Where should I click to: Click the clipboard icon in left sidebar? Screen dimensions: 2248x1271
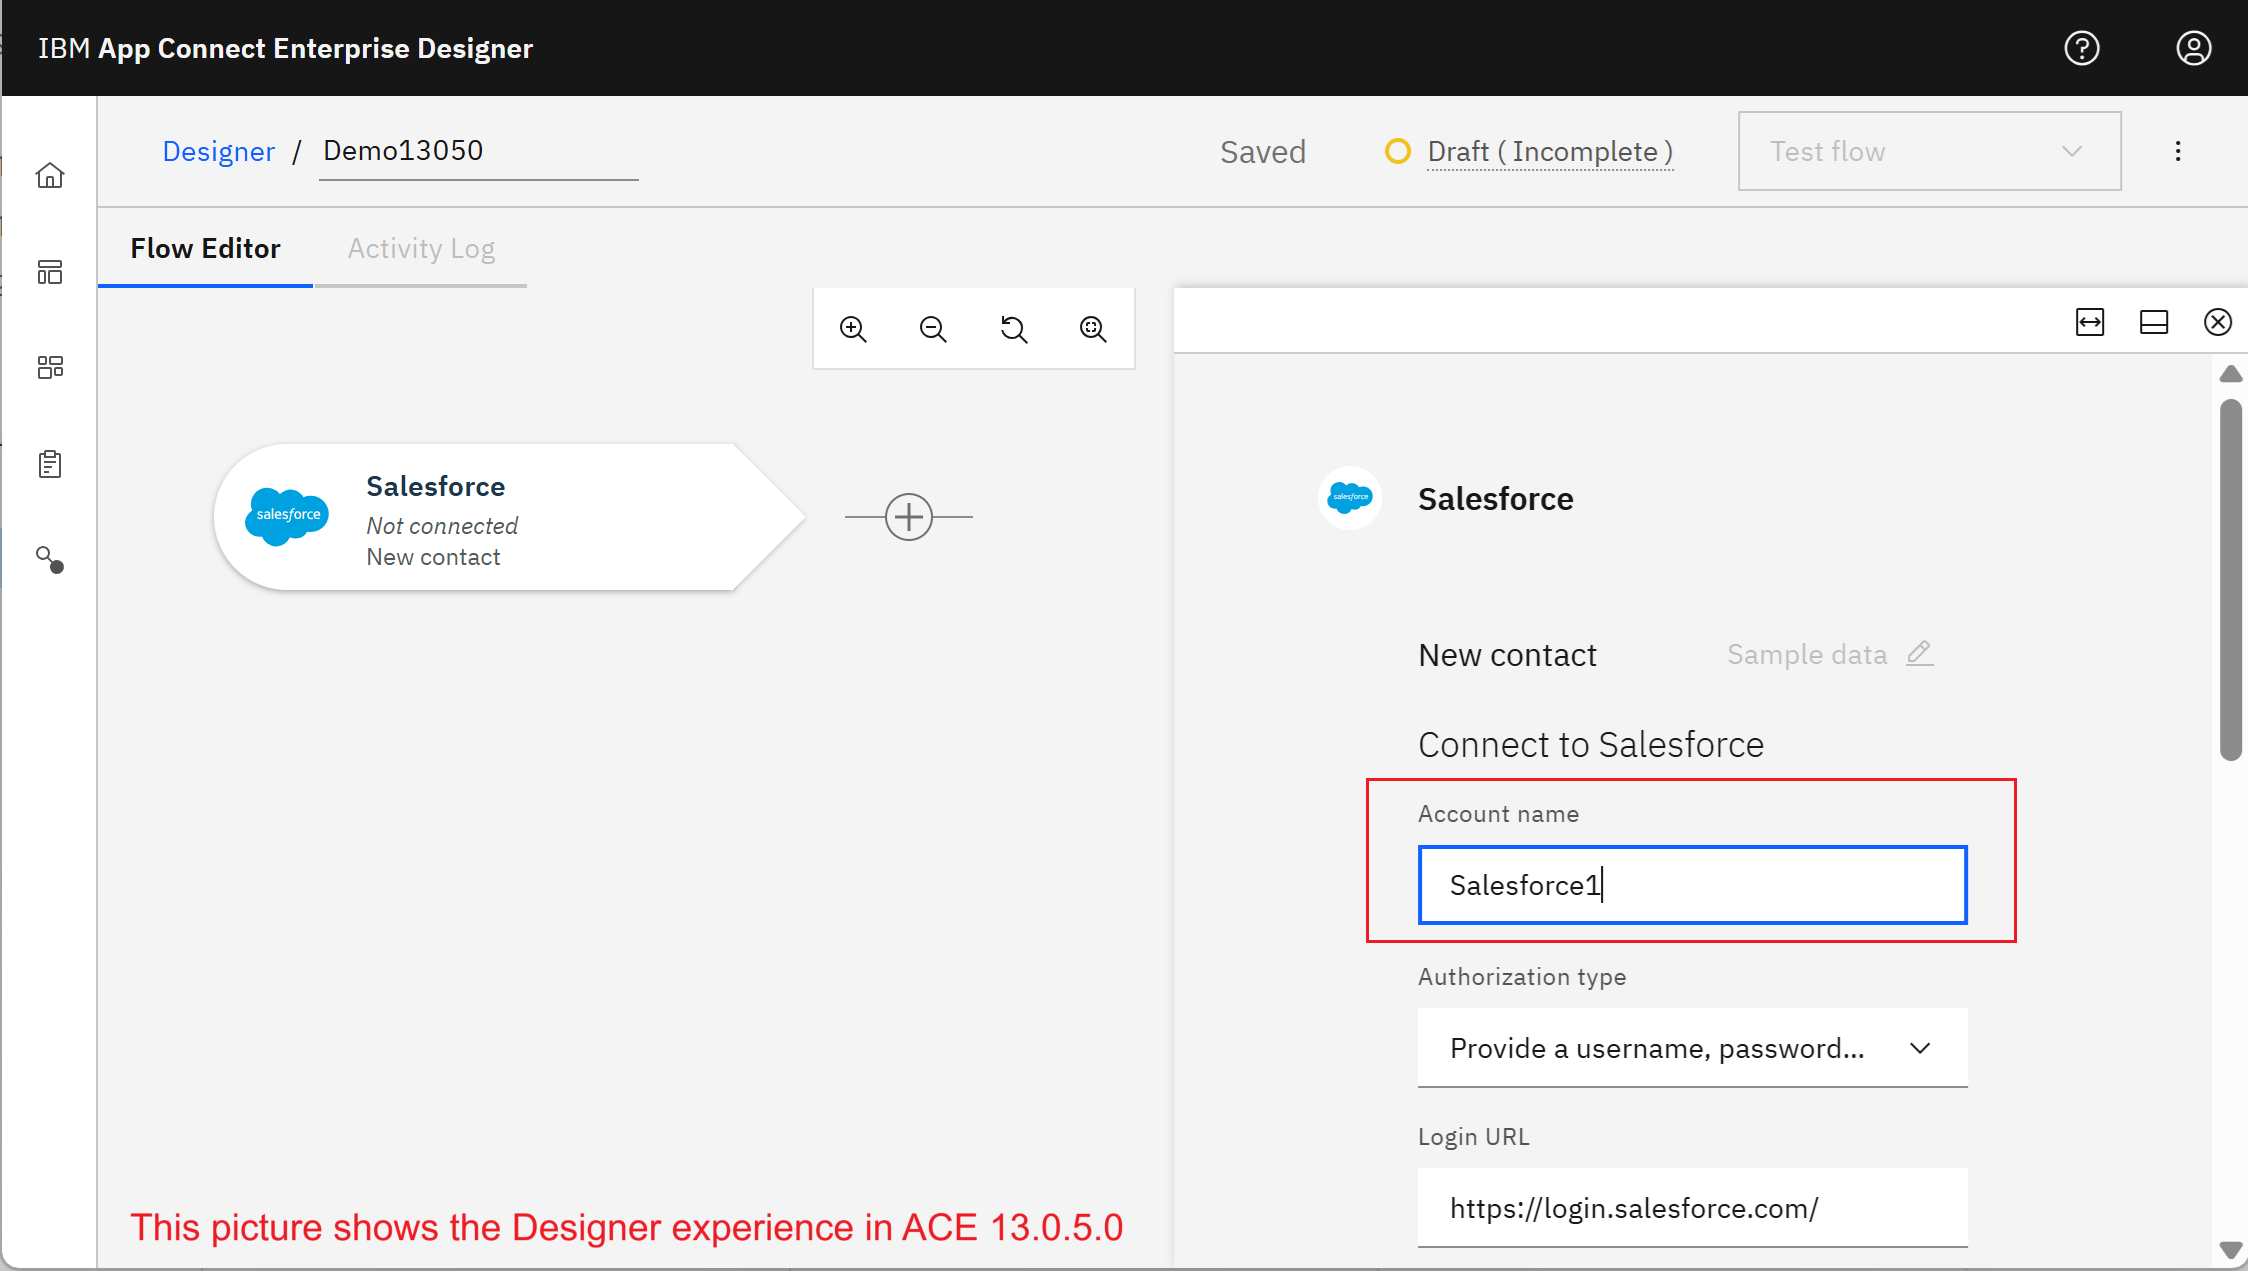point(50,464)
